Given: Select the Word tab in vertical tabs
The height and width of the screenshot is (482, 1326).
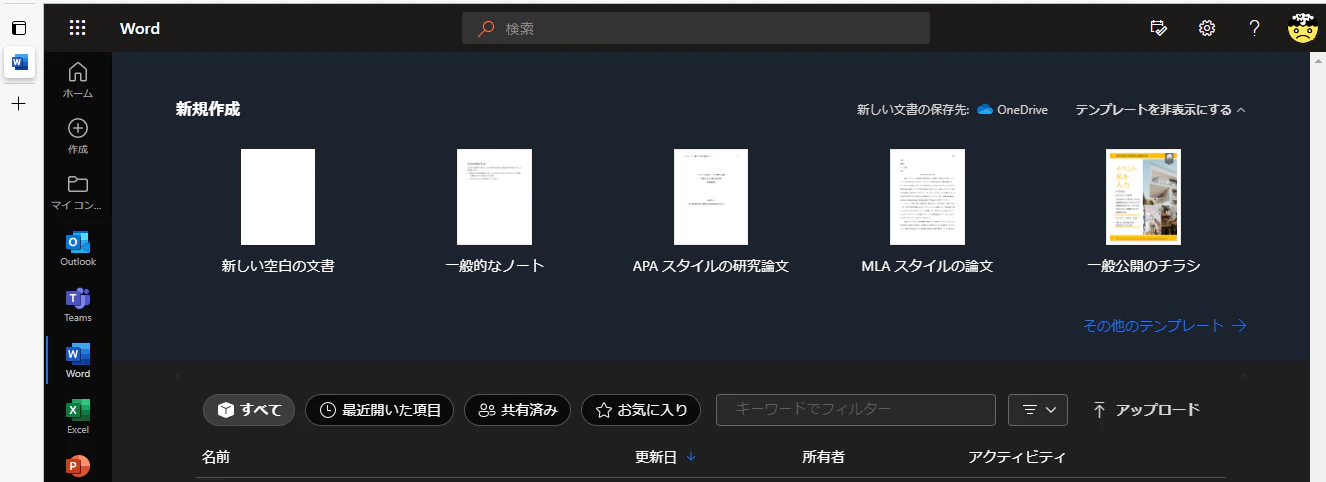Looking at the screenshot, I should (19, 62).
